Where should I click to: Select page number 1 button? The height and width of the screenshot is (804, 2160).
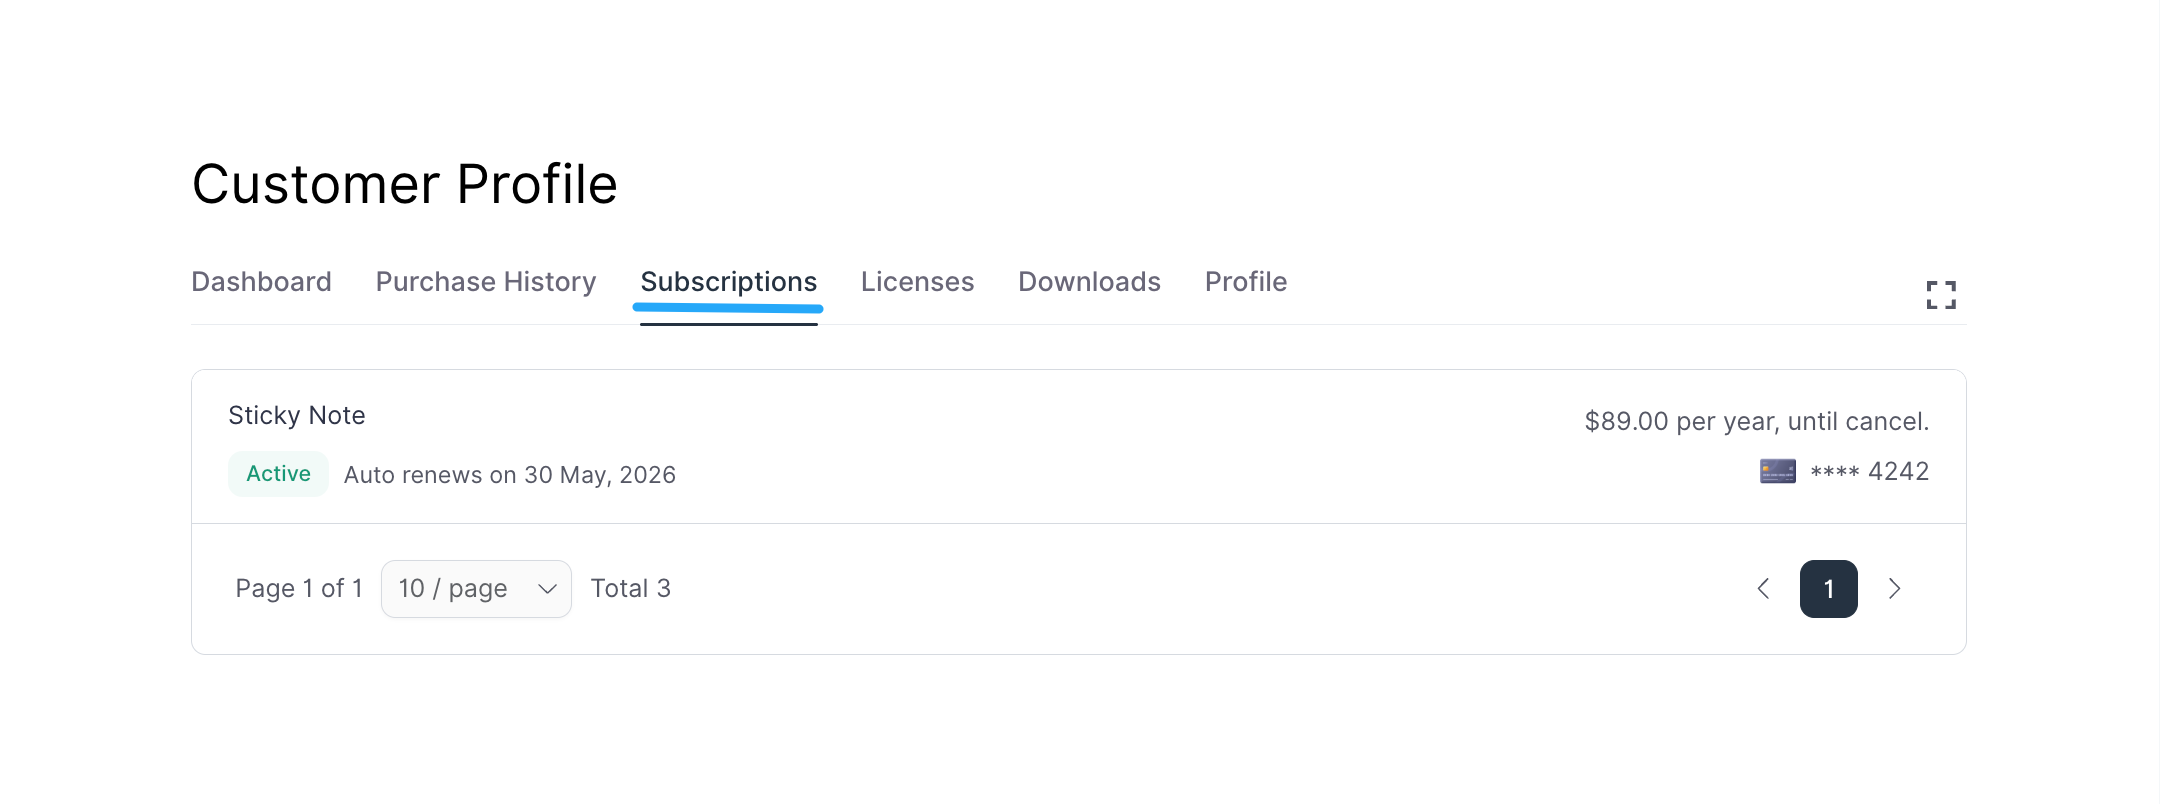[x=1828, y=589]
